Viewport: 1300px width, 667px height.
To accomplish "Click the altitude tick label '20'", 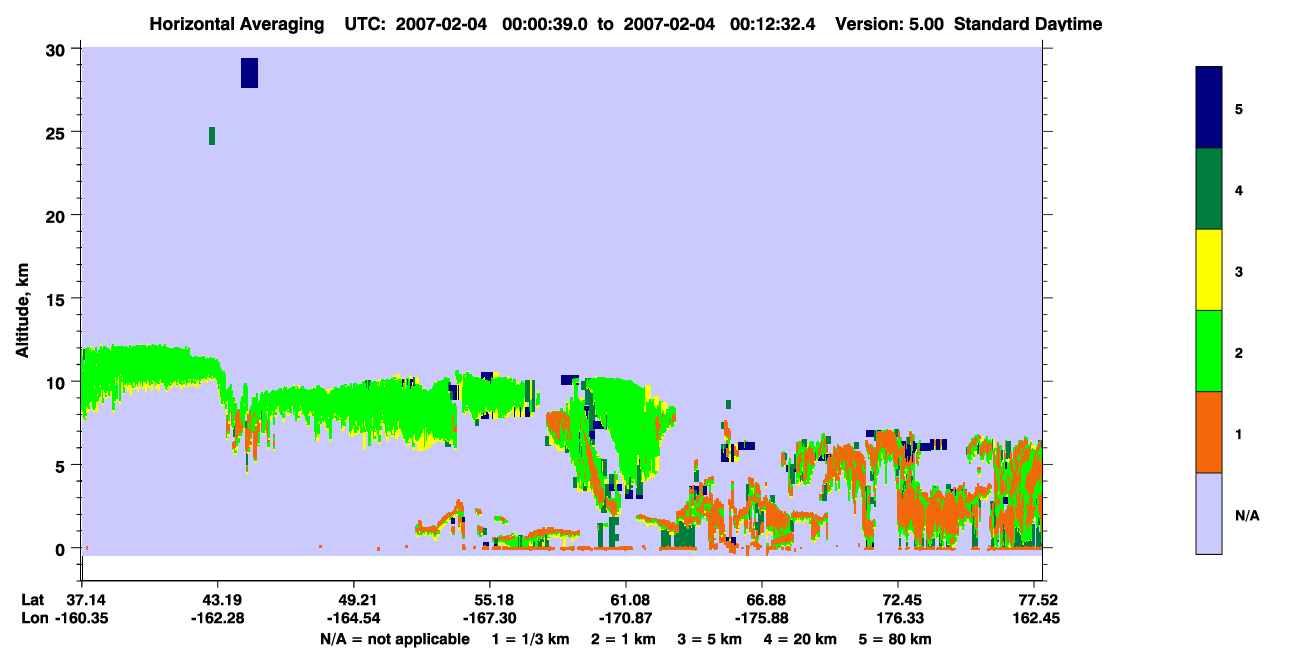I will tap(56, 215).
